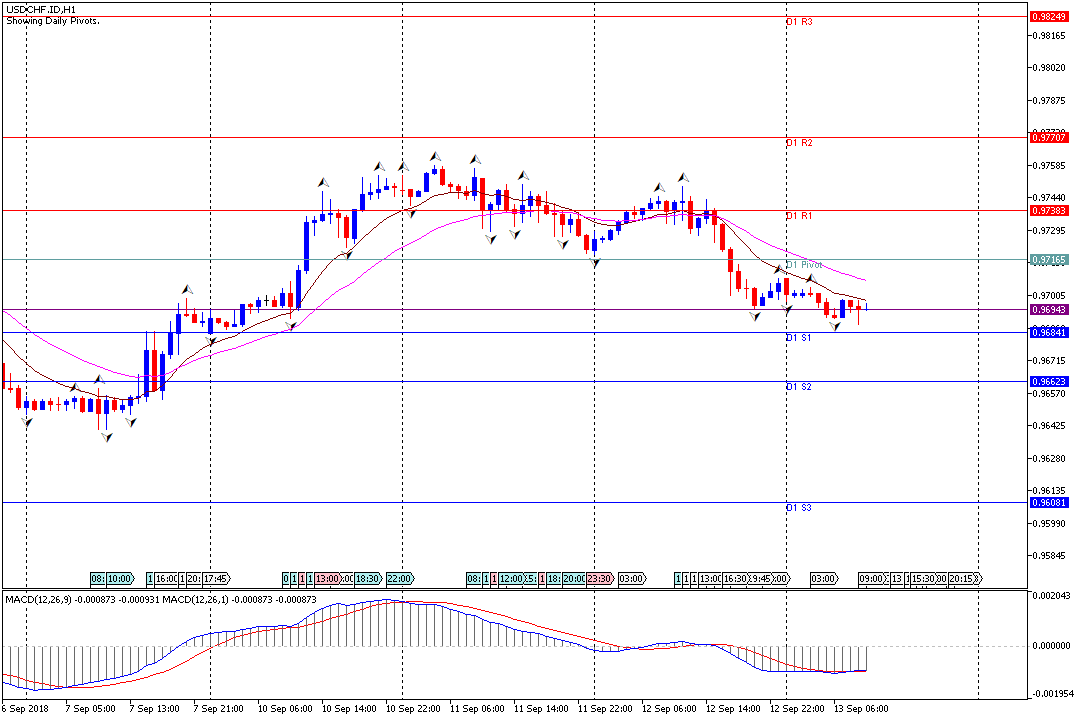Viewport: 1080px width, 720px height.
Task: Click the blue 0.96623 price tag
Action: (1049, 382)
